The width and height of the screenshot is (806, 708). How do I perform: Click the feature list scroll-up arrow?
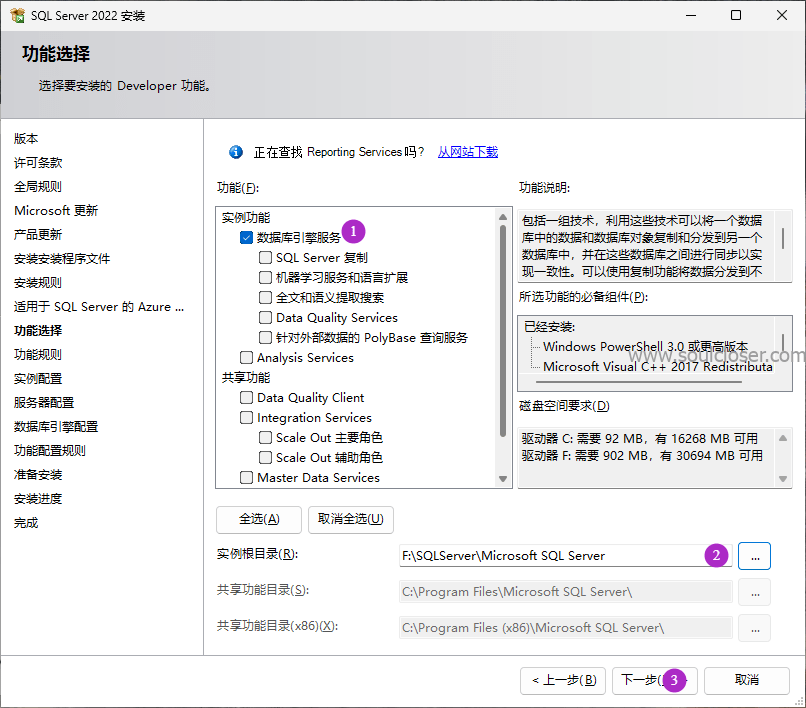(x=503, y=217)
